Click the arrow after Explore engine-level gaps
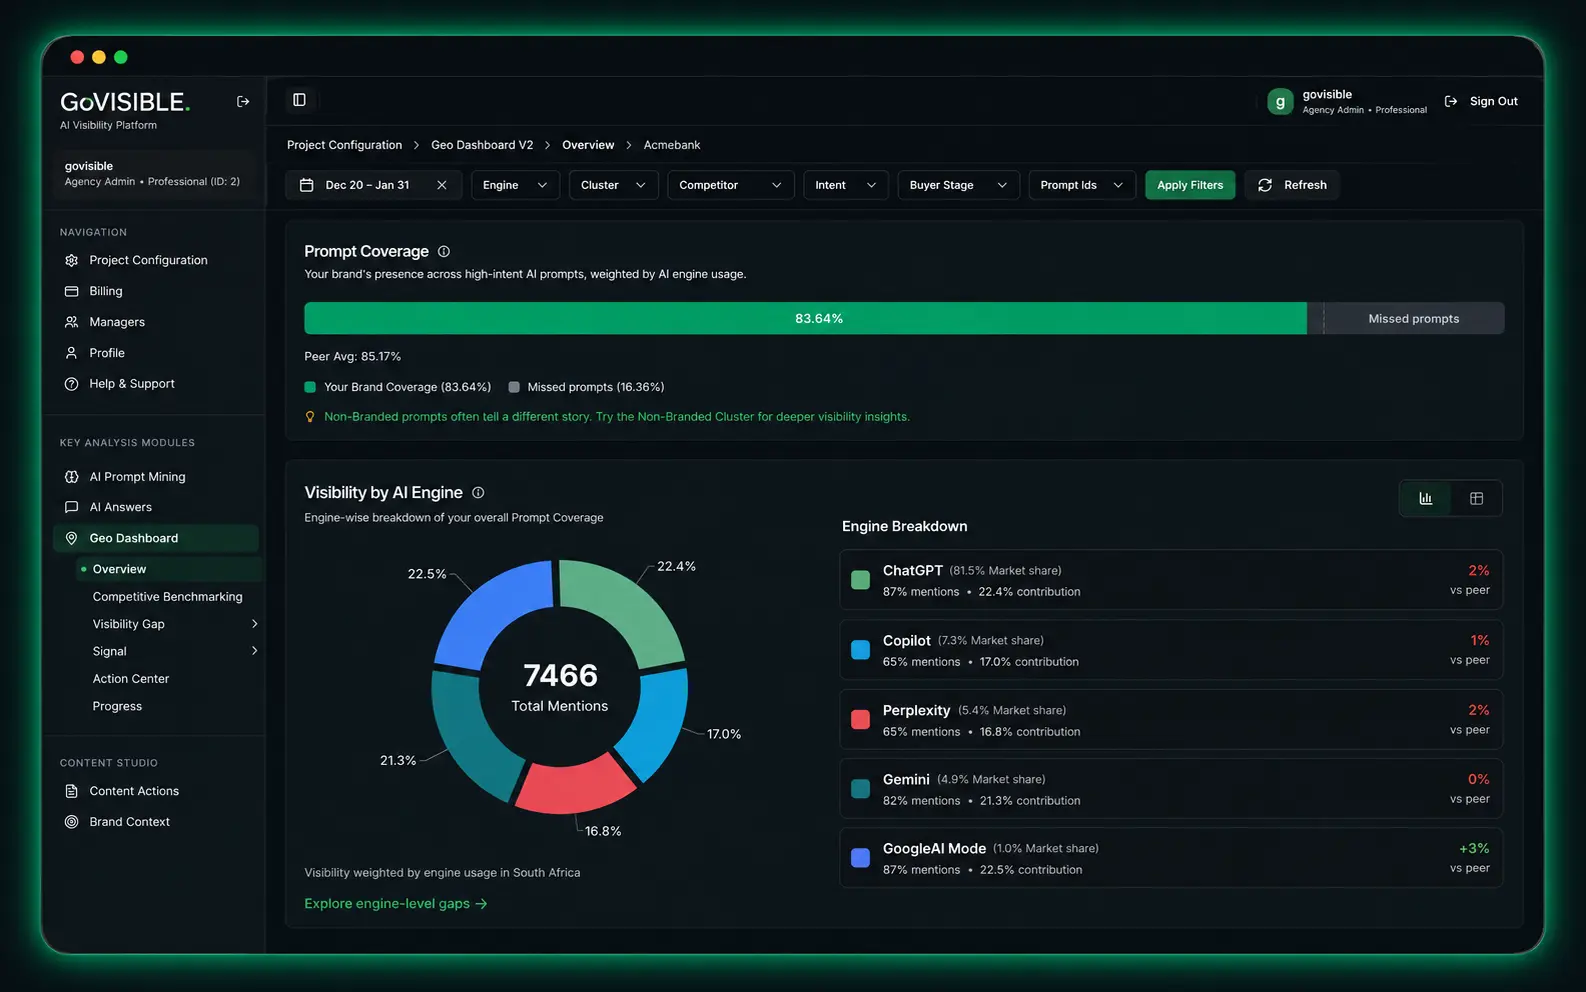The image size is (1586, 992). 481,904
